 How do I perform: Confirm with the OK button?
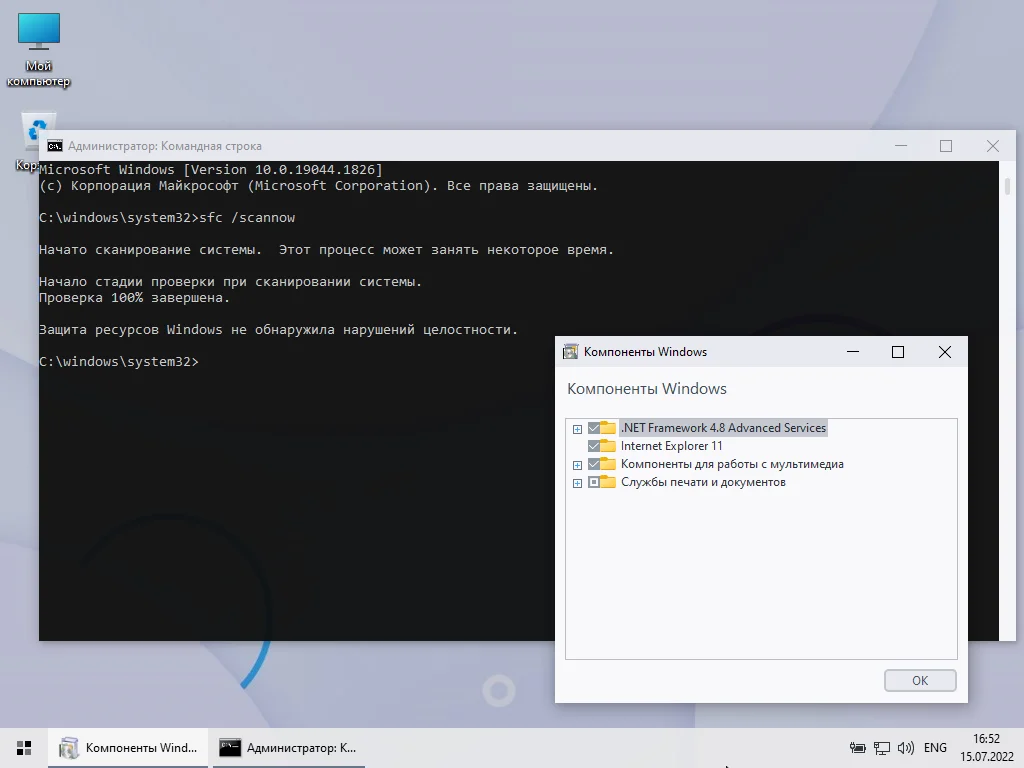coord(920,680)
